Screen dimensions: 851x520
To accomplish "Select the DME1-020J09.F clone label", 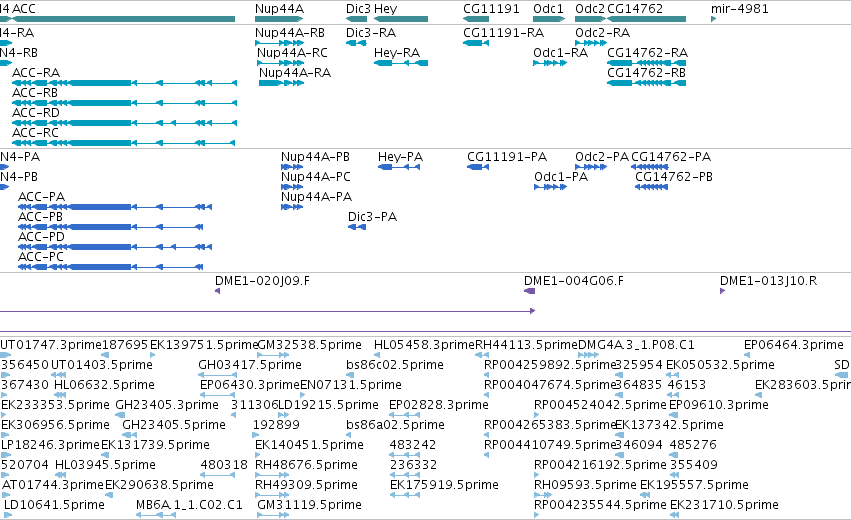I will (x=263, y=281).
